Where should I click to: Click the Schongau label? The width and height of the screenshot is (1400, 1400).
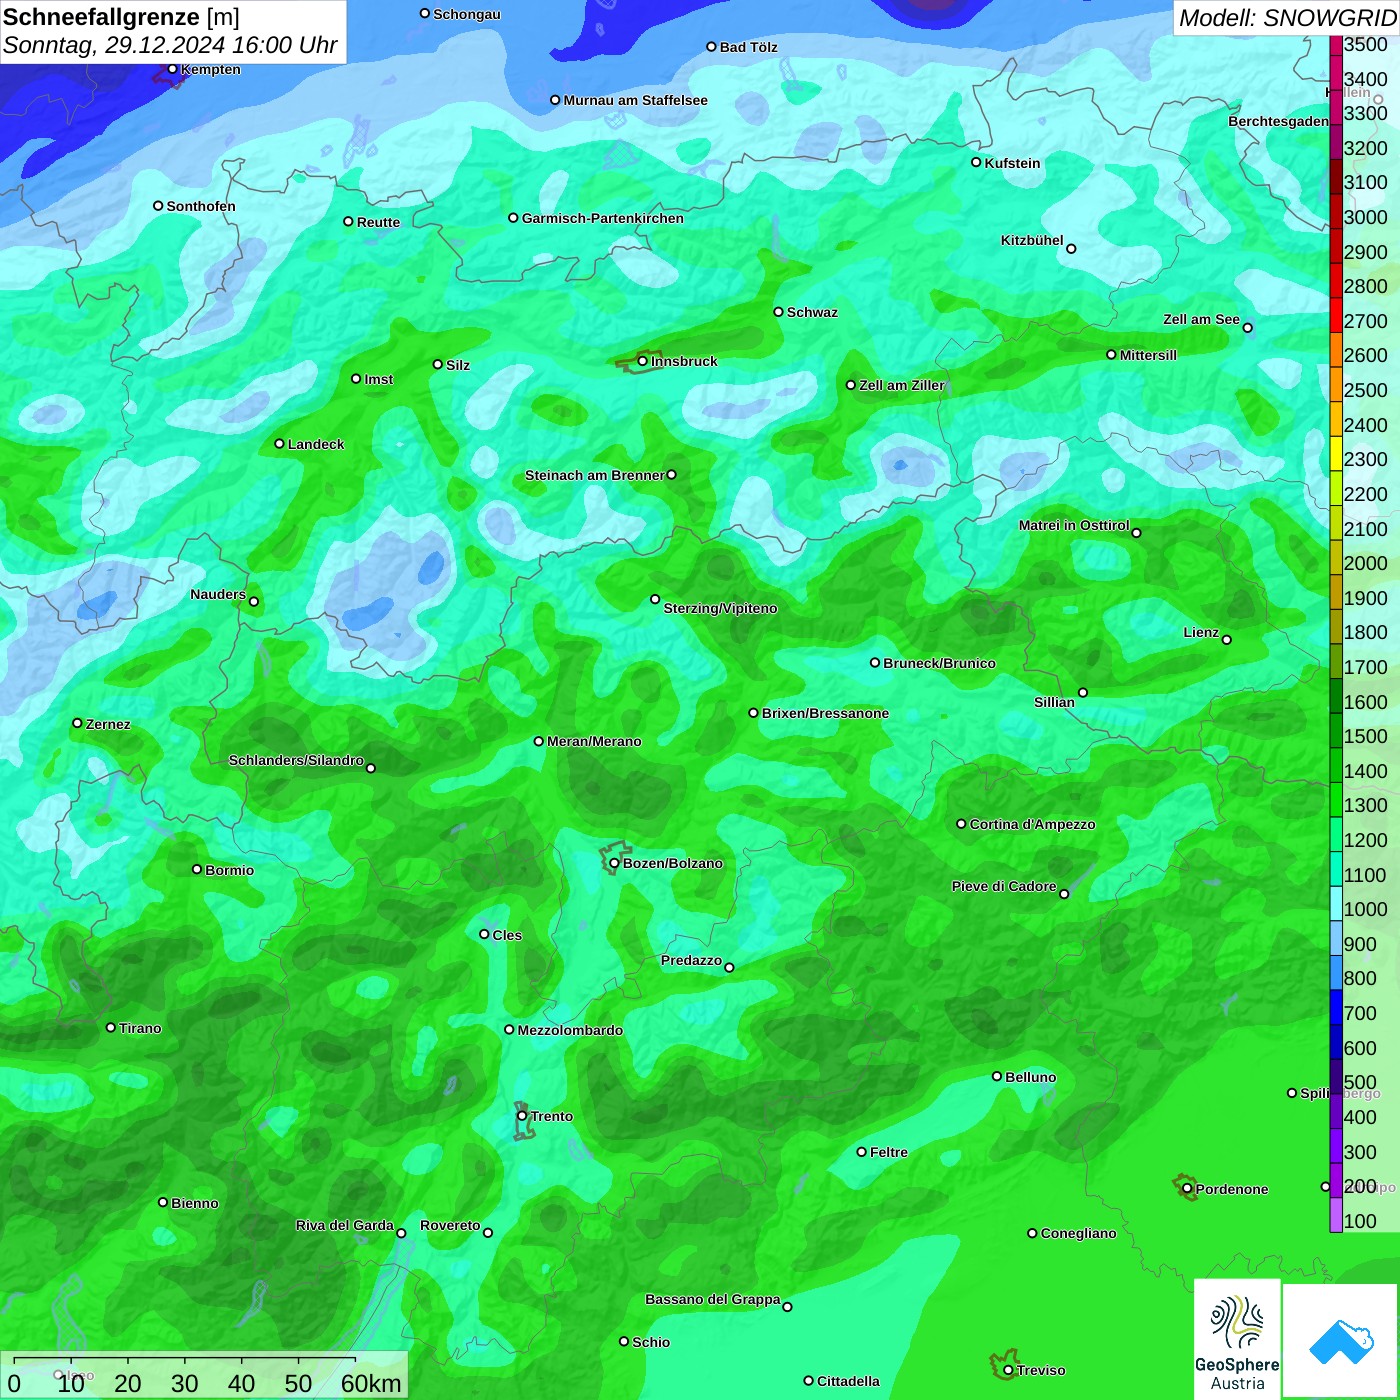[467, 14]
